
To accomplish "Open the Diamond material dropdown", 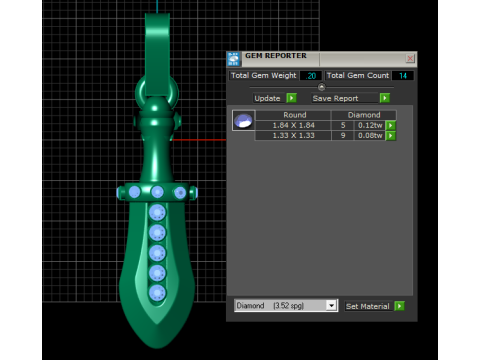I will point(331,306).
